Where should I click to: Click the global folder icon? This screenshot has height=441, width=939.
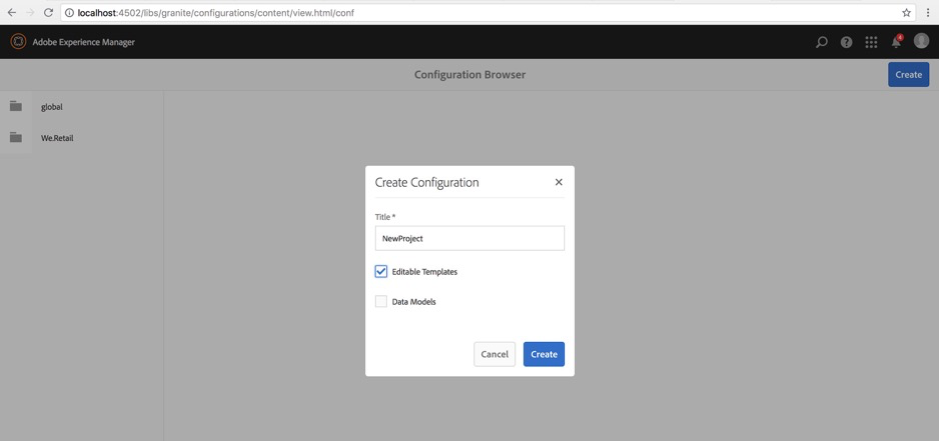[16, 106]
